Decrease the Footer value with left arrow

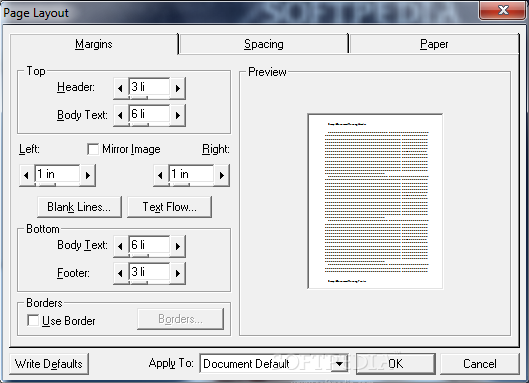(120, 273)
